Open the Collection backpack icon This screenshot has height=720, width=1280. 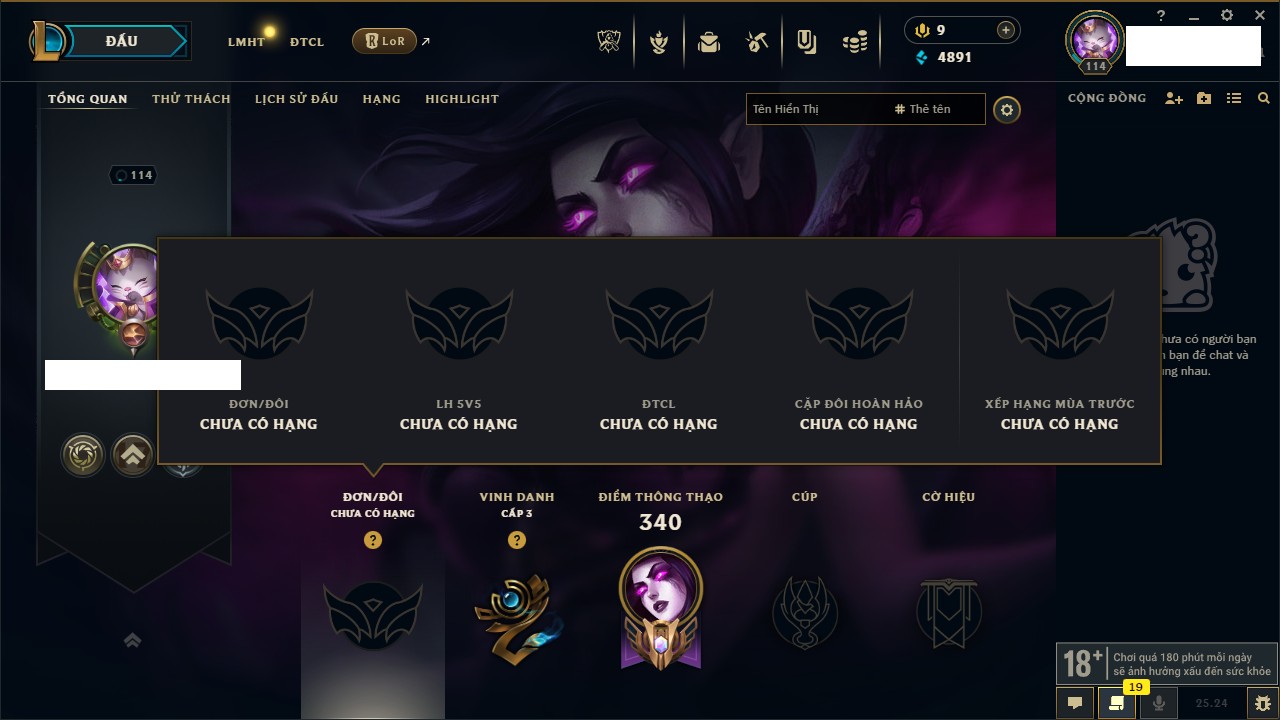(709, 42)
